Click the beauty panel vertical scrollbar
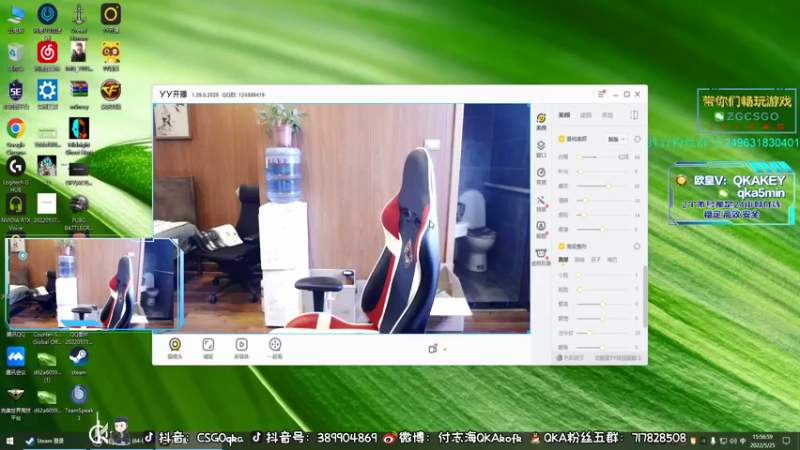The image size is (800, 450). (x=645, y=296)
